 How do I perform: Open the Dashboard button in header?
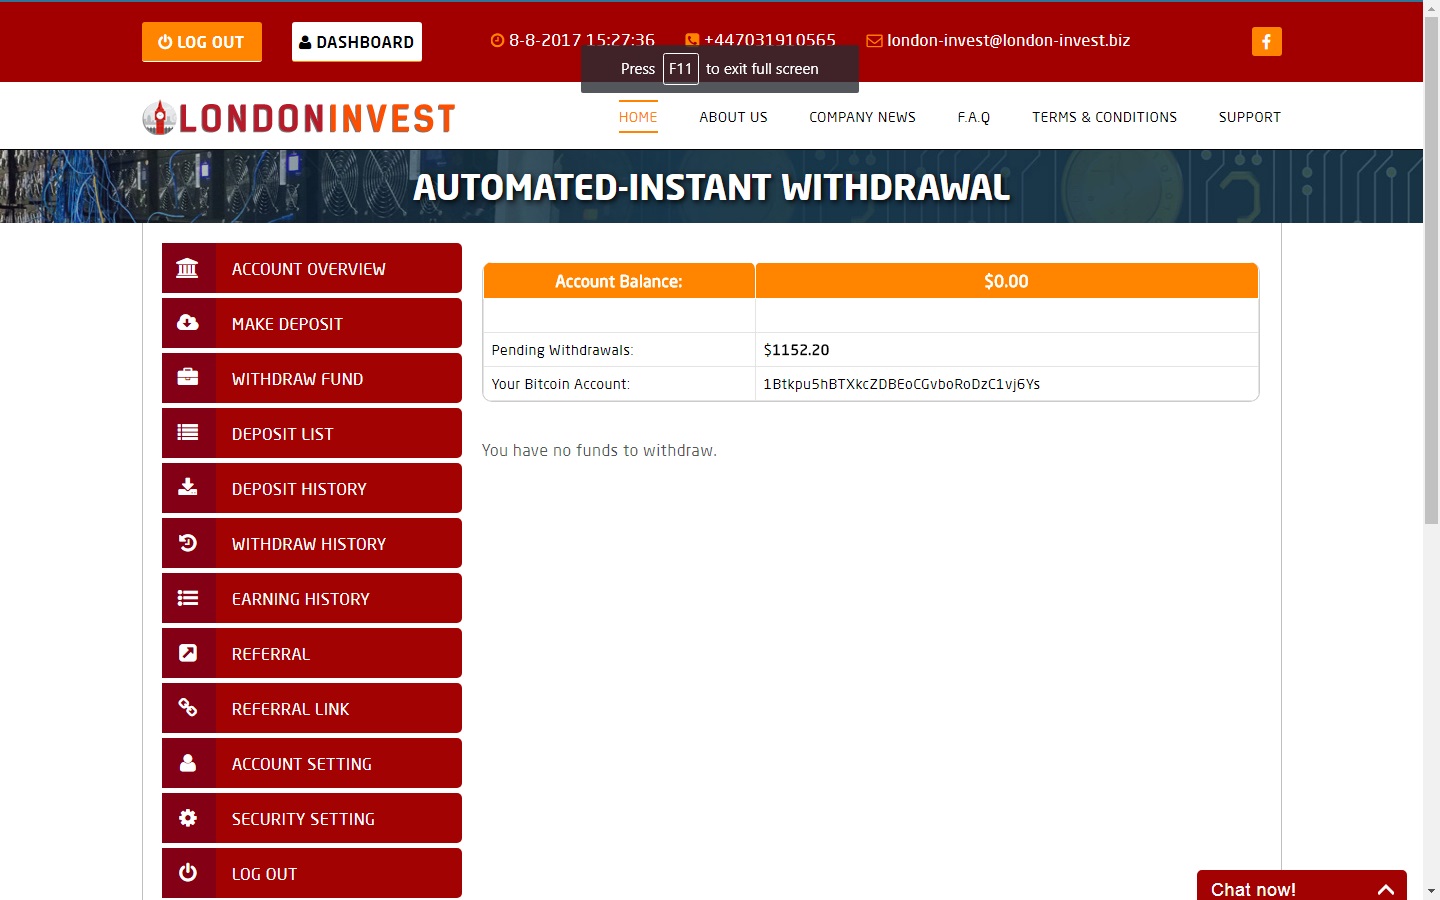[x=357, y=42]
